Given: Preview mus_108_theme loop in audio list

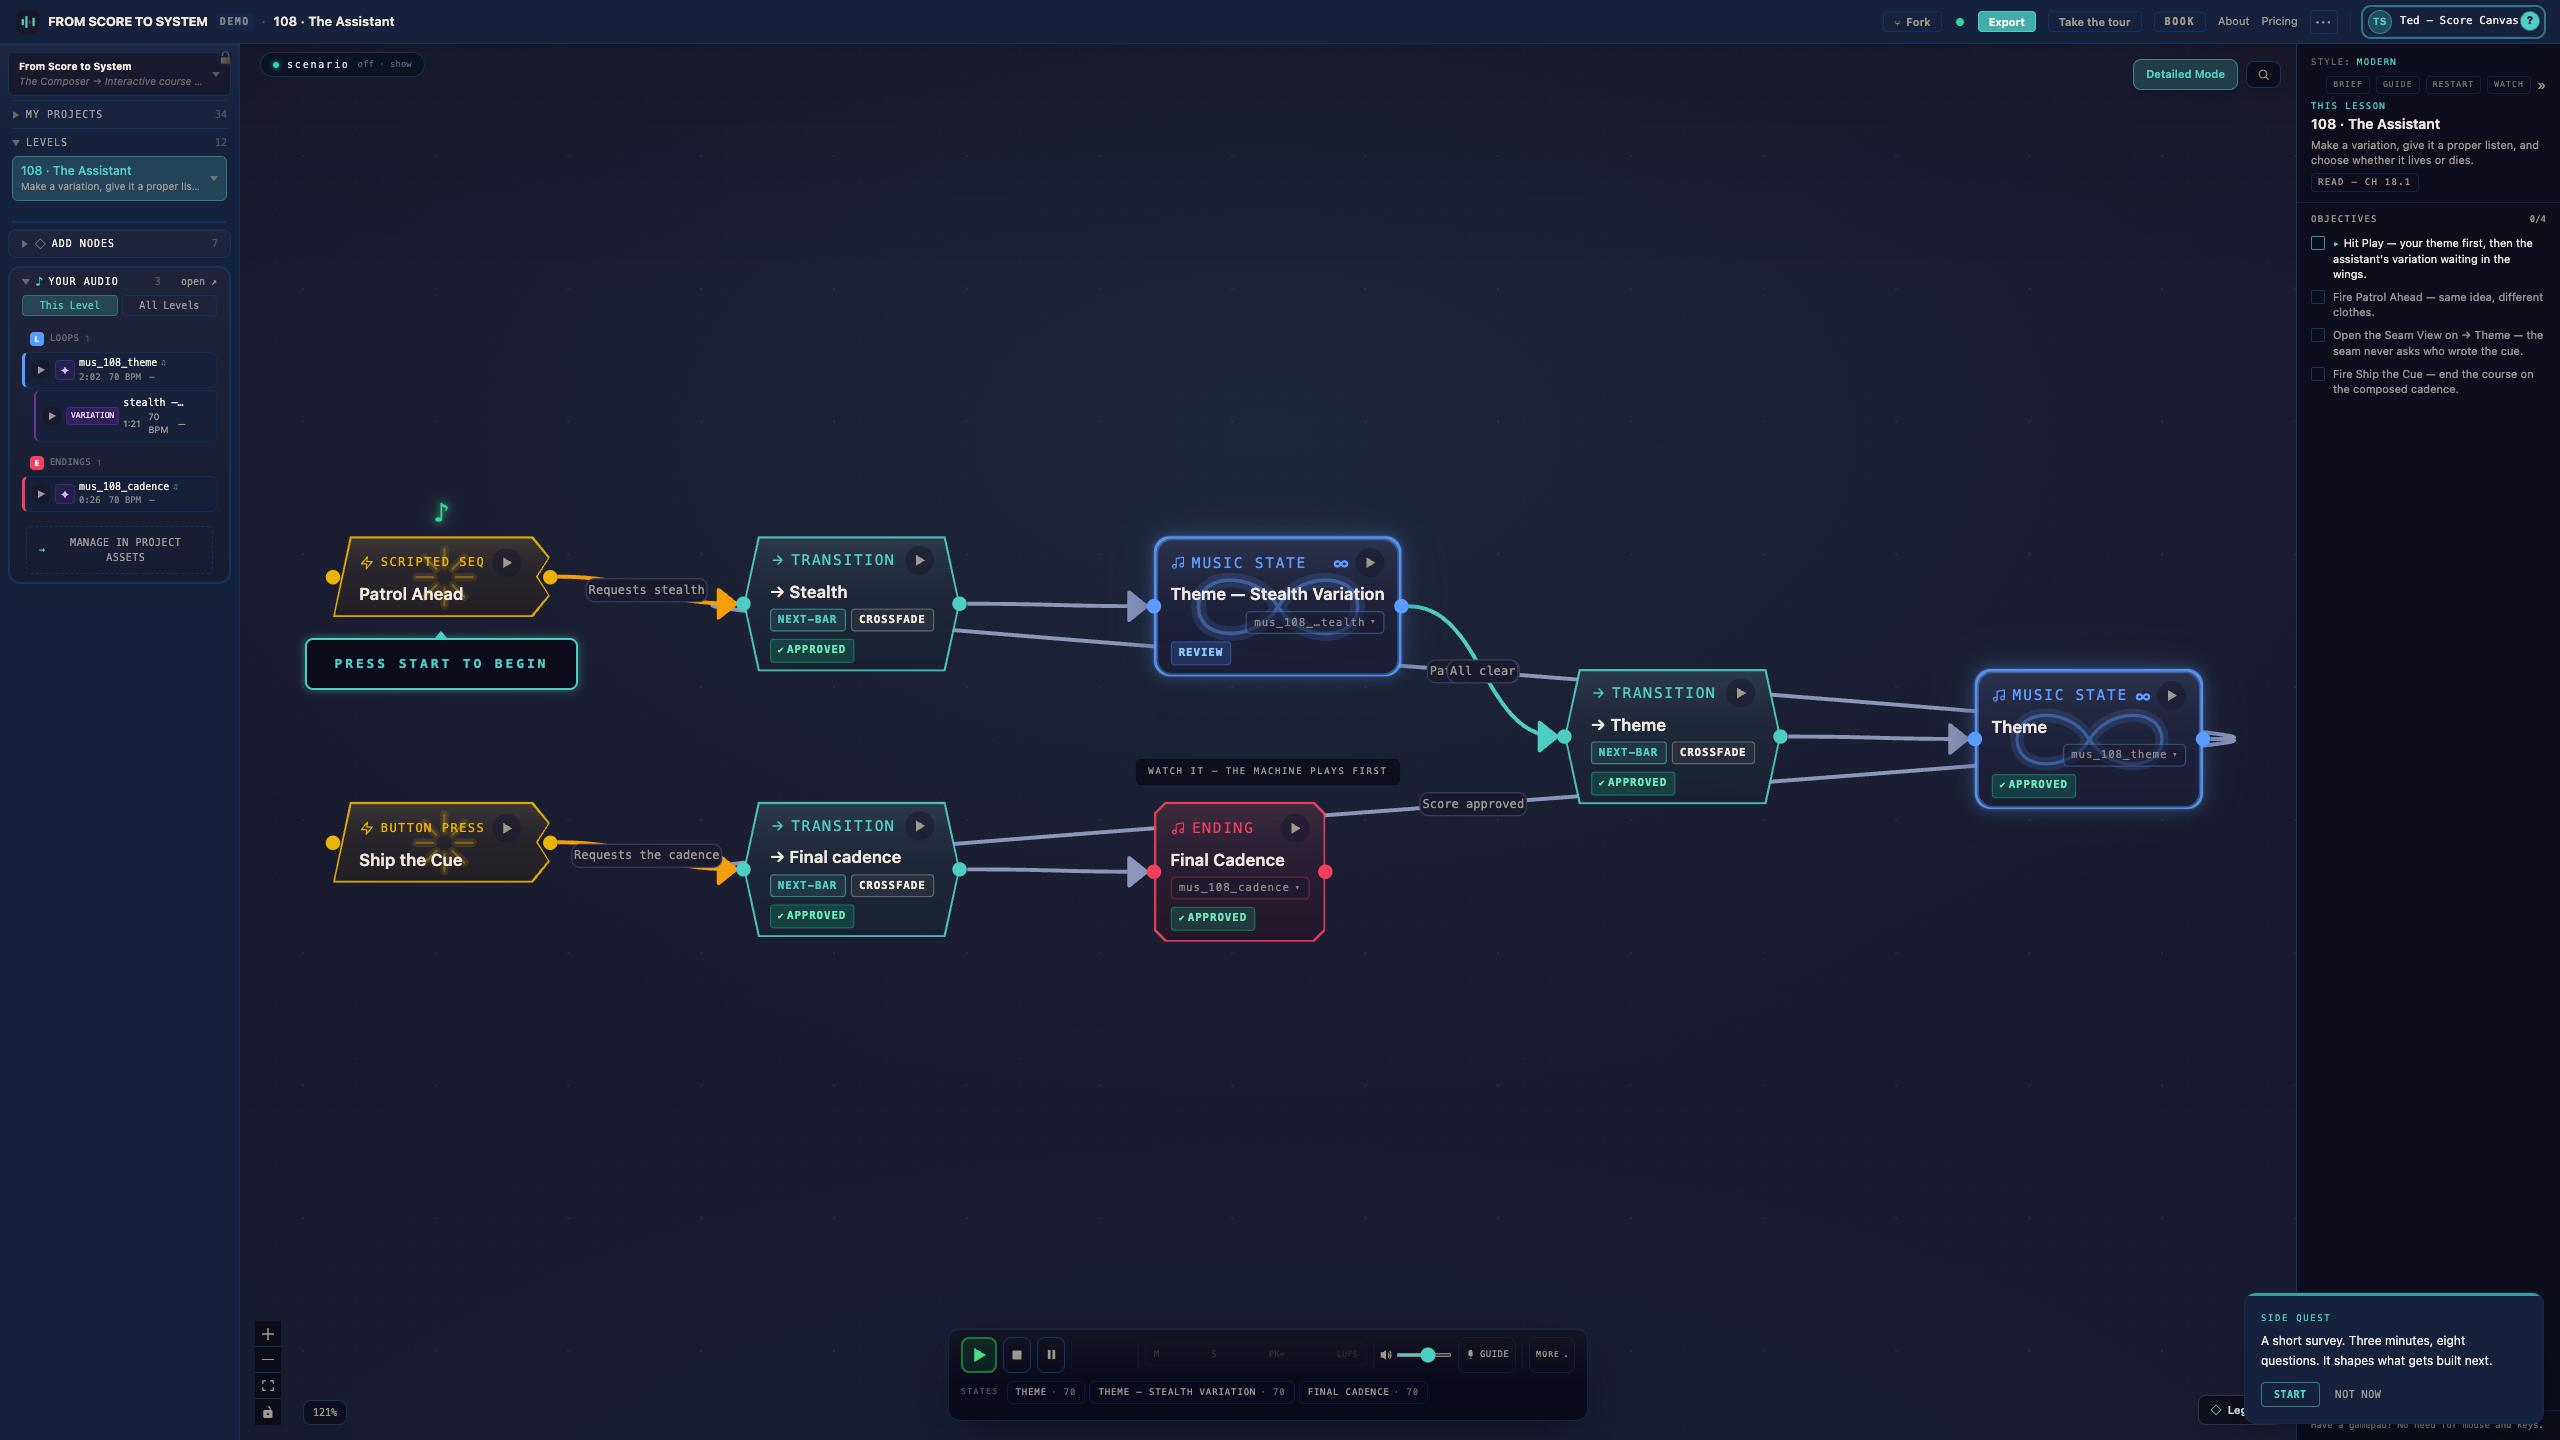Looking at the screenshot, I should click(41, 370).
